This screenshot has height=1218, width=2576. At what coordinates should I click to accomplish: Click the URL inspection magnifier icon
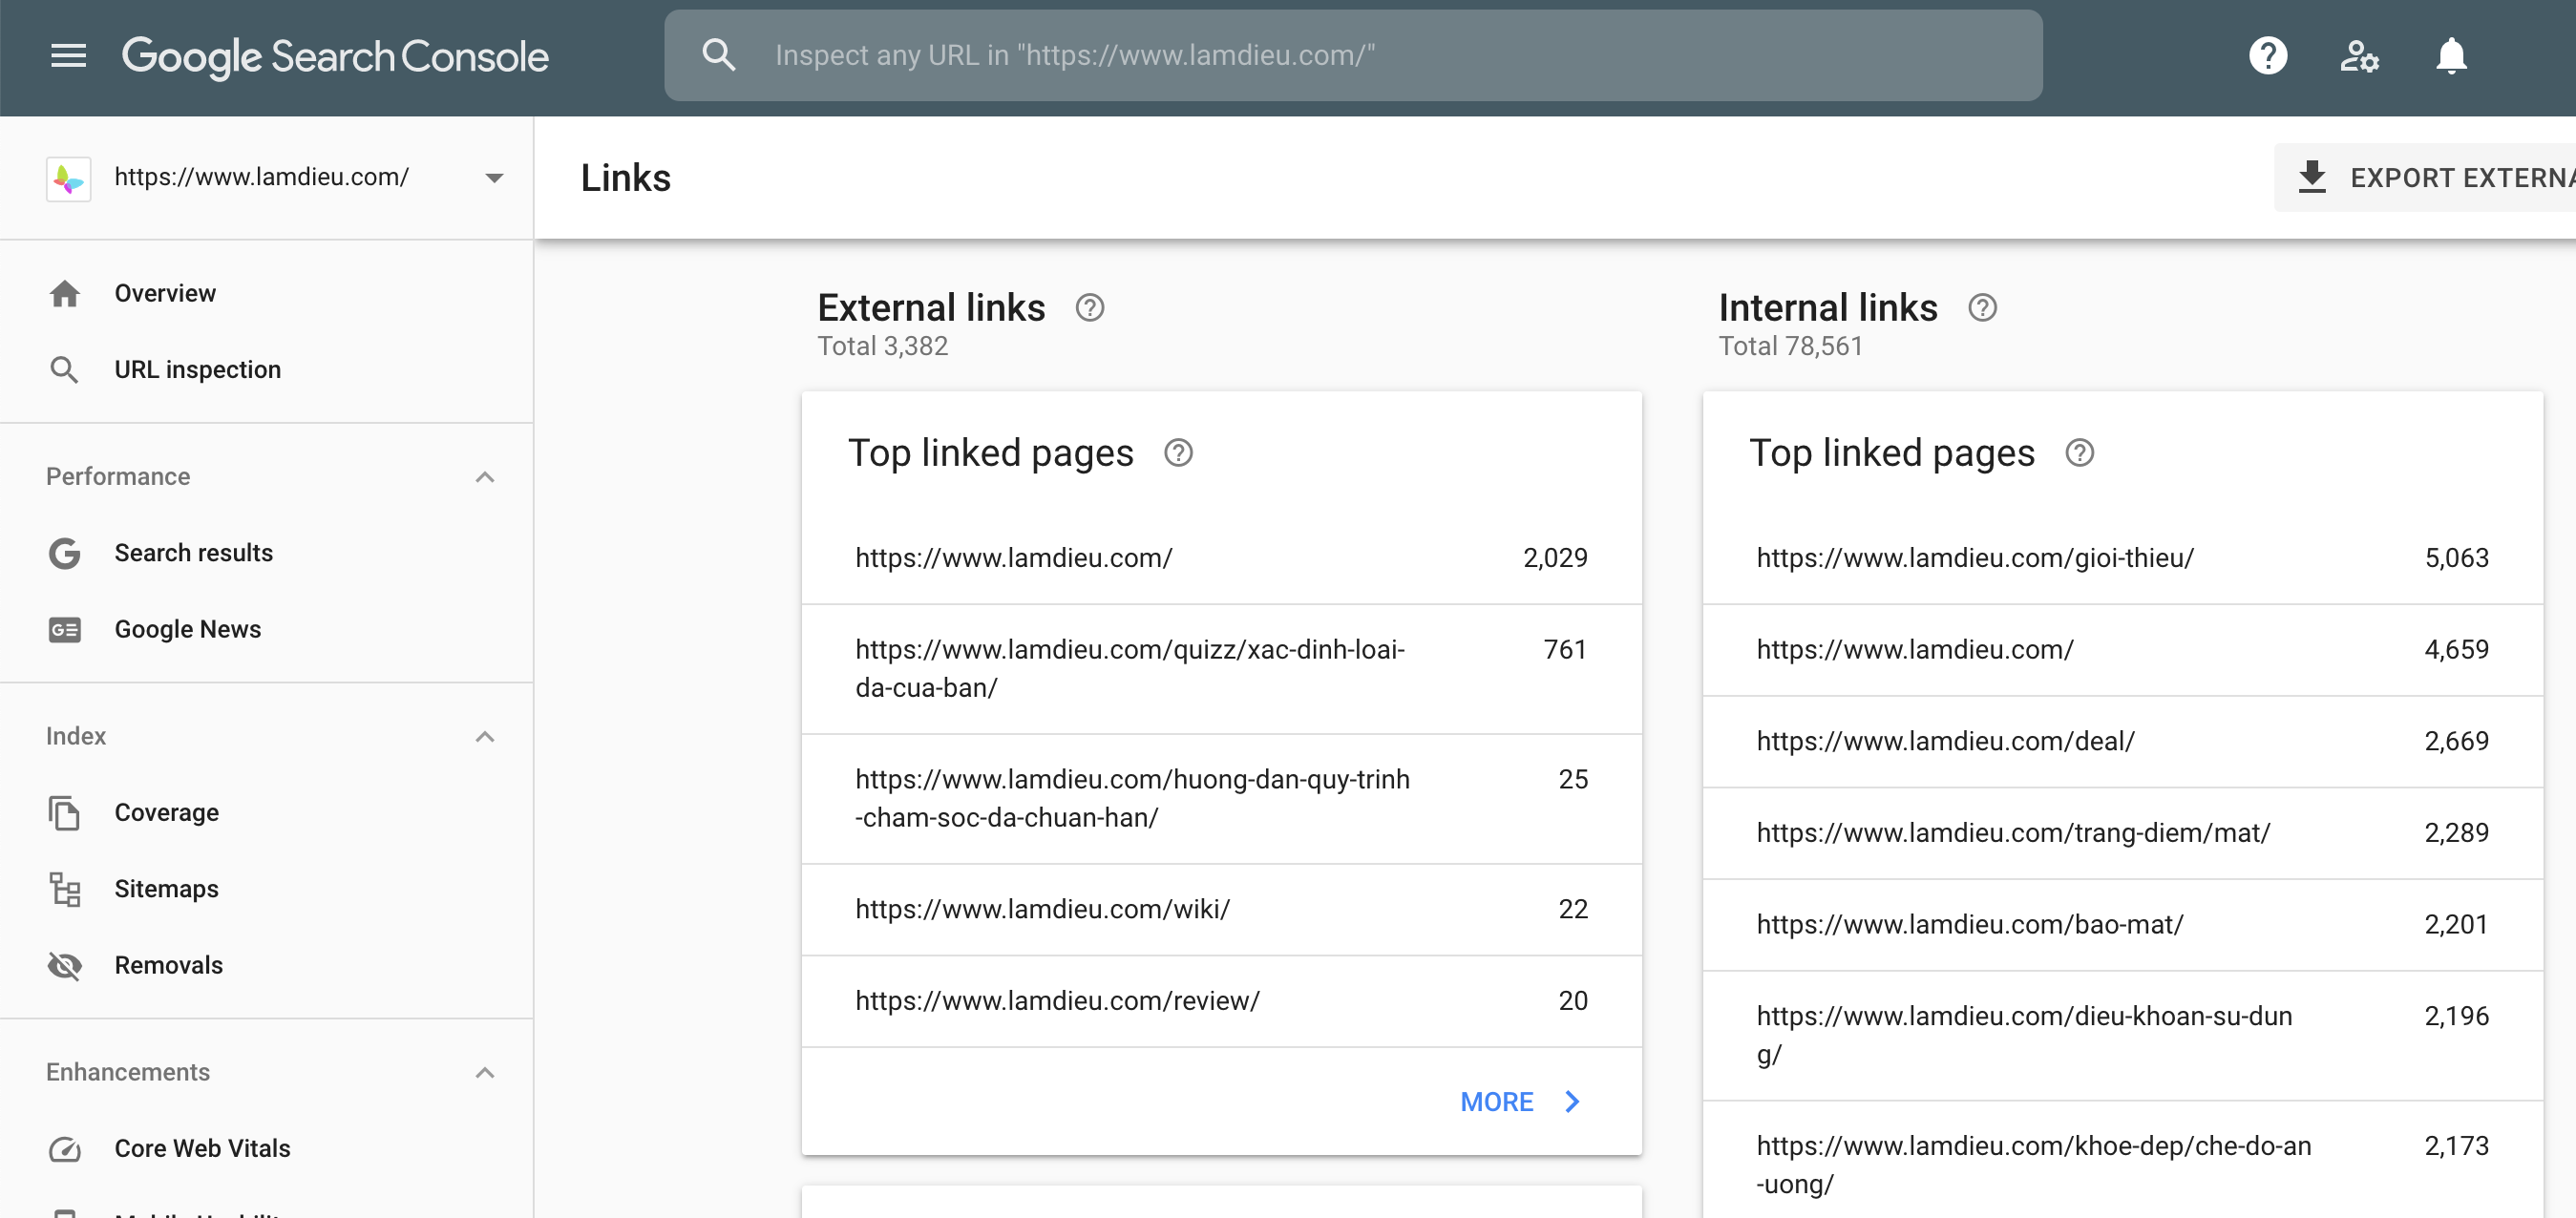tap(64, 370)
